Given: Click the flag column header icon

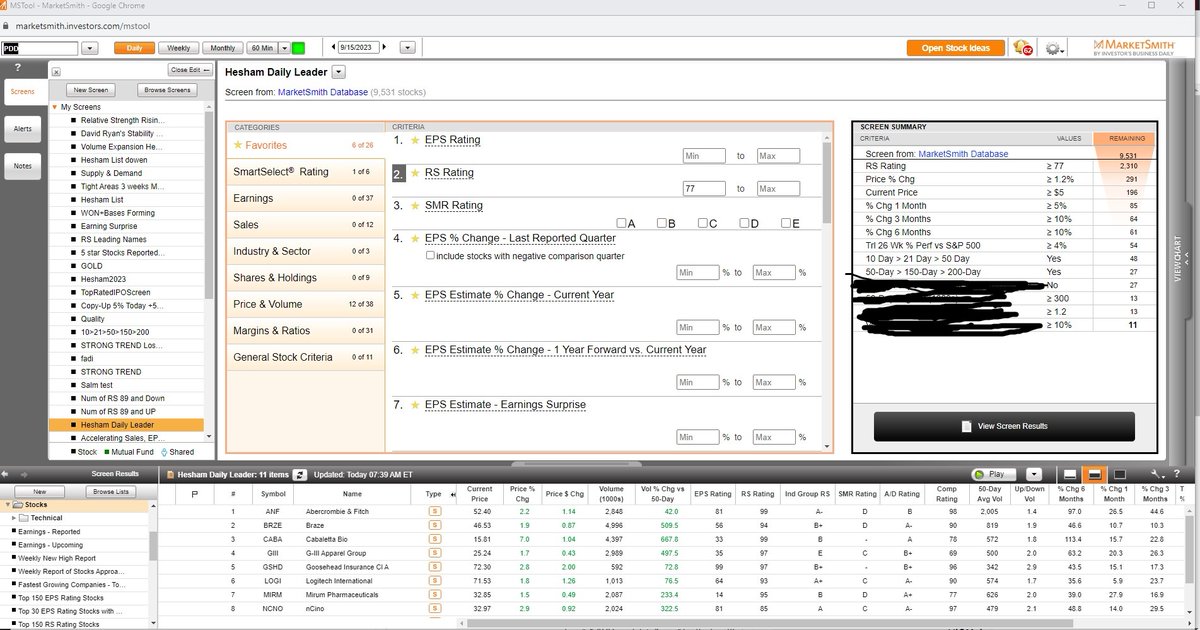Looking at the screenshot, I should tap(195, 494).
